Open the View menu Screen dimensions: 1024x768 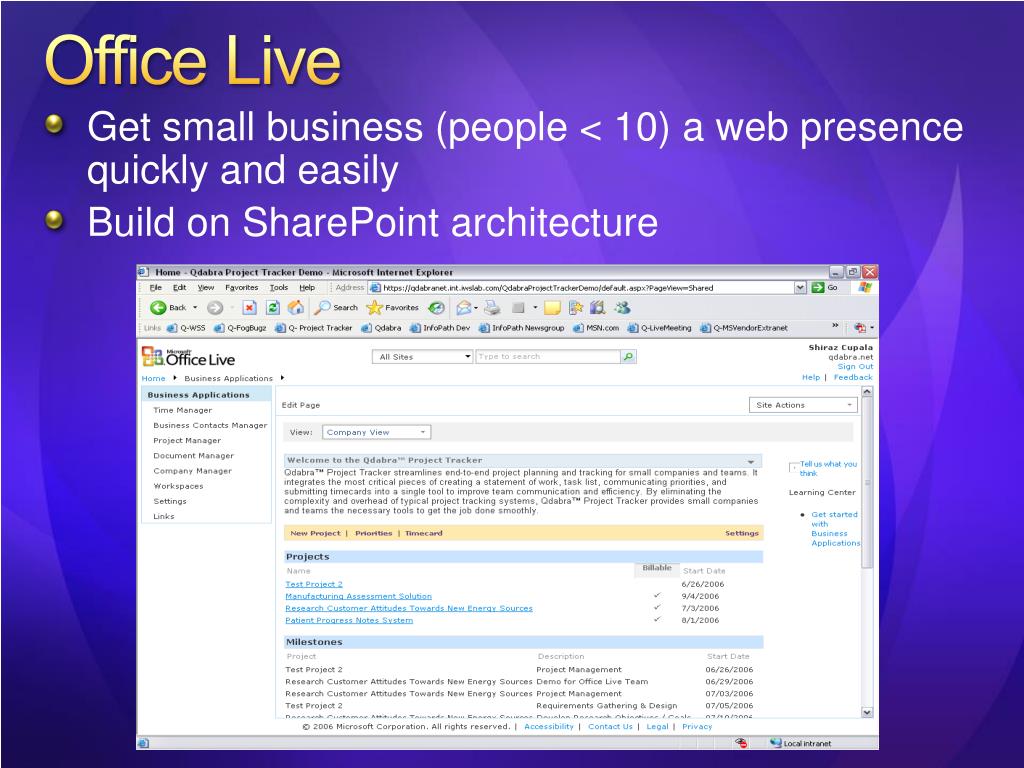pyautogui.click(x=206, y=287)
